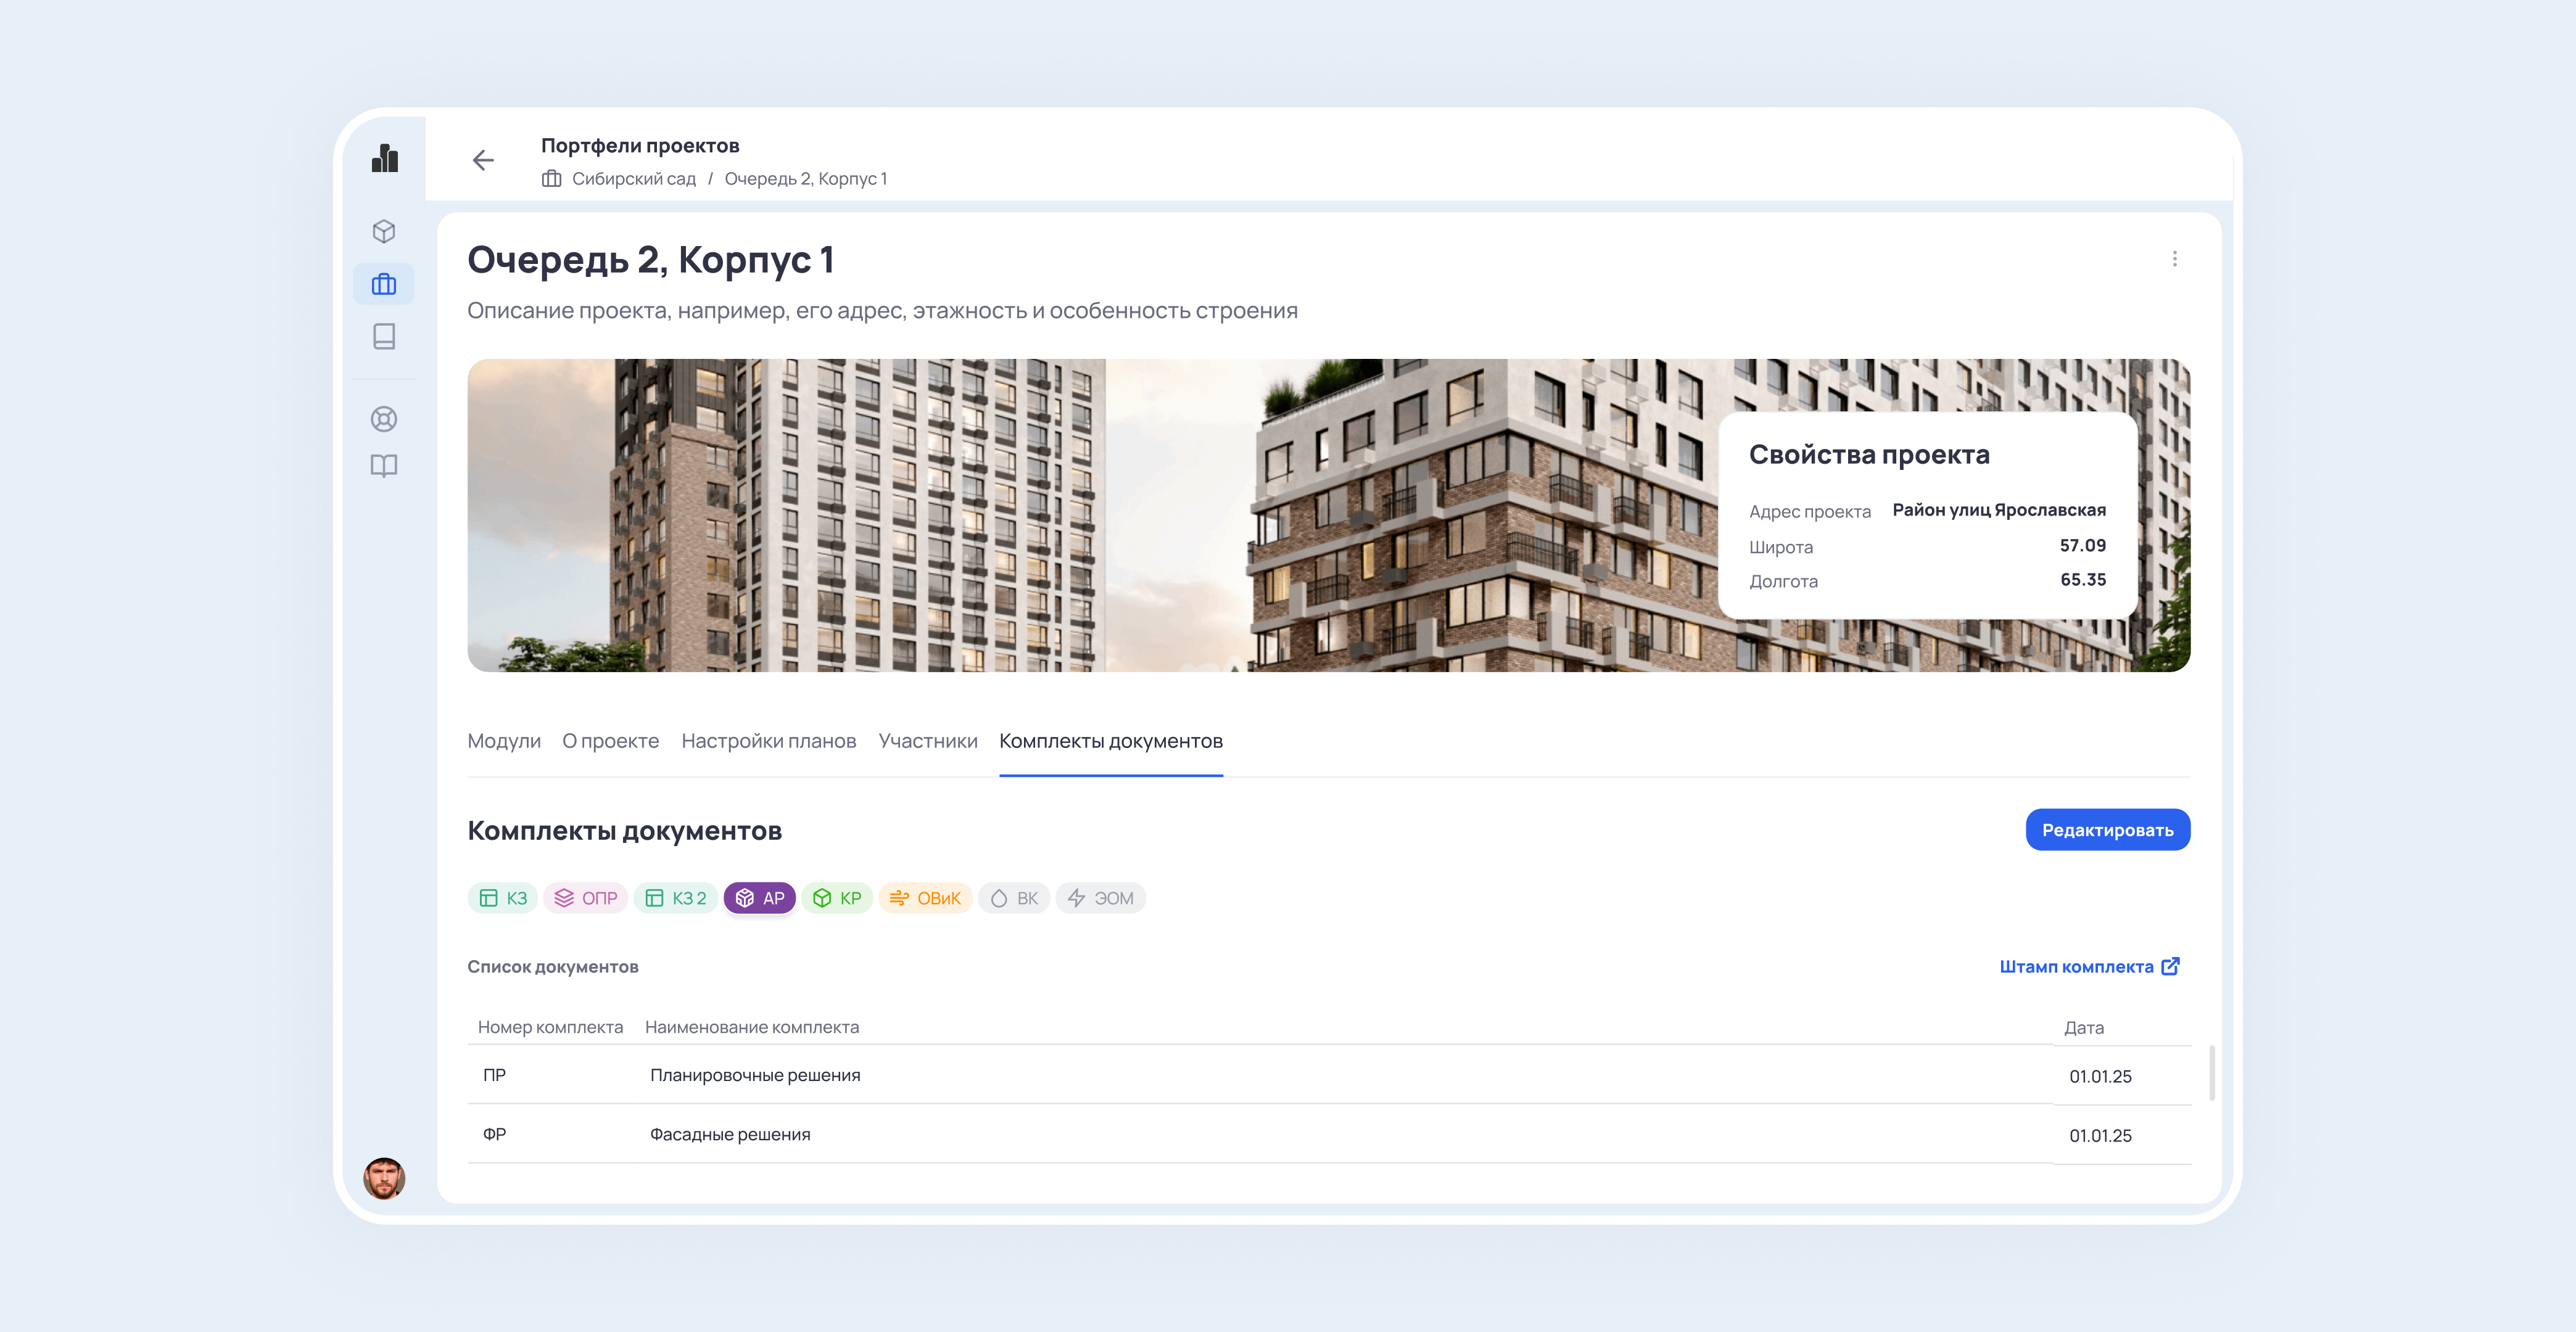Open the lifebuoy support icon

[384, 419]
